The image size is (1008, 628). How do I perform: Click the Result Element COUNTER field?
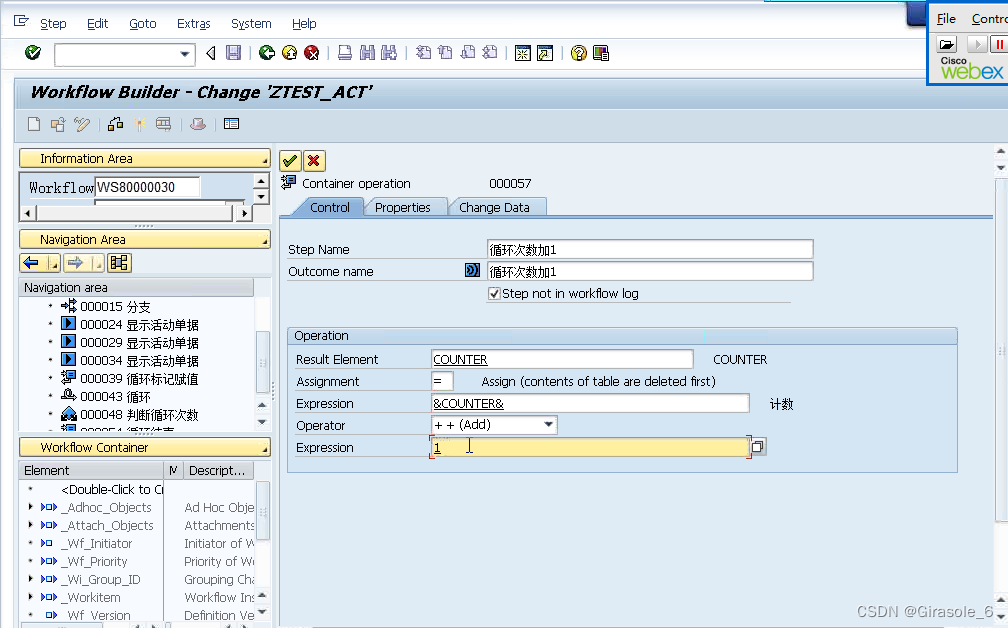point(562,359)
